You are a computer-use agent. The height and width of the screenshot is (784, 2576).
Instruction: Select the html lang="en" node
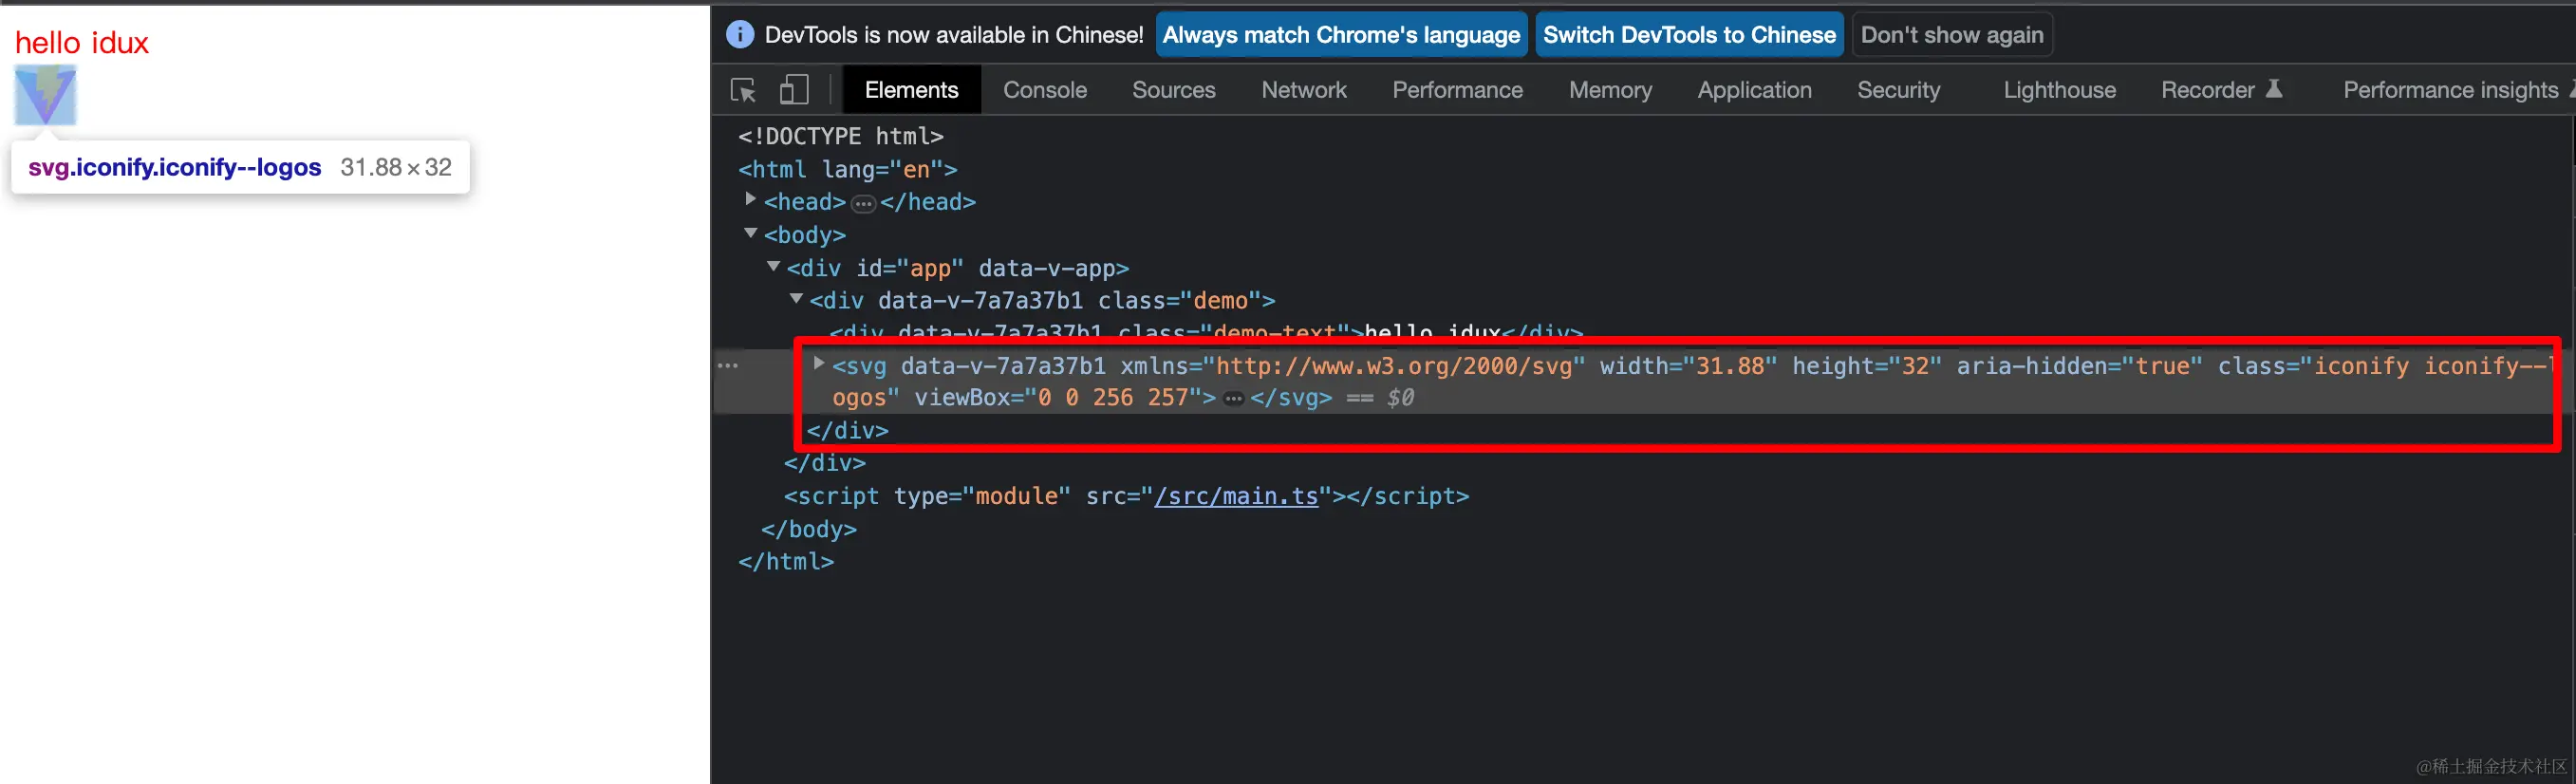point(847,169)
